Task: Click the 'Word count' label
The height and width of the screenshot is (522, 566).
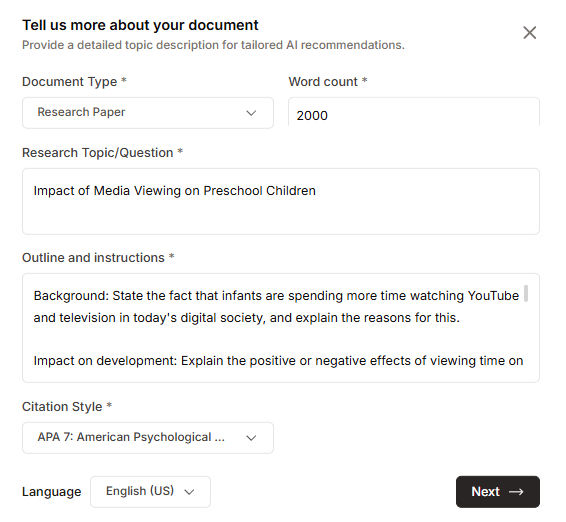Action: [323, 82]
